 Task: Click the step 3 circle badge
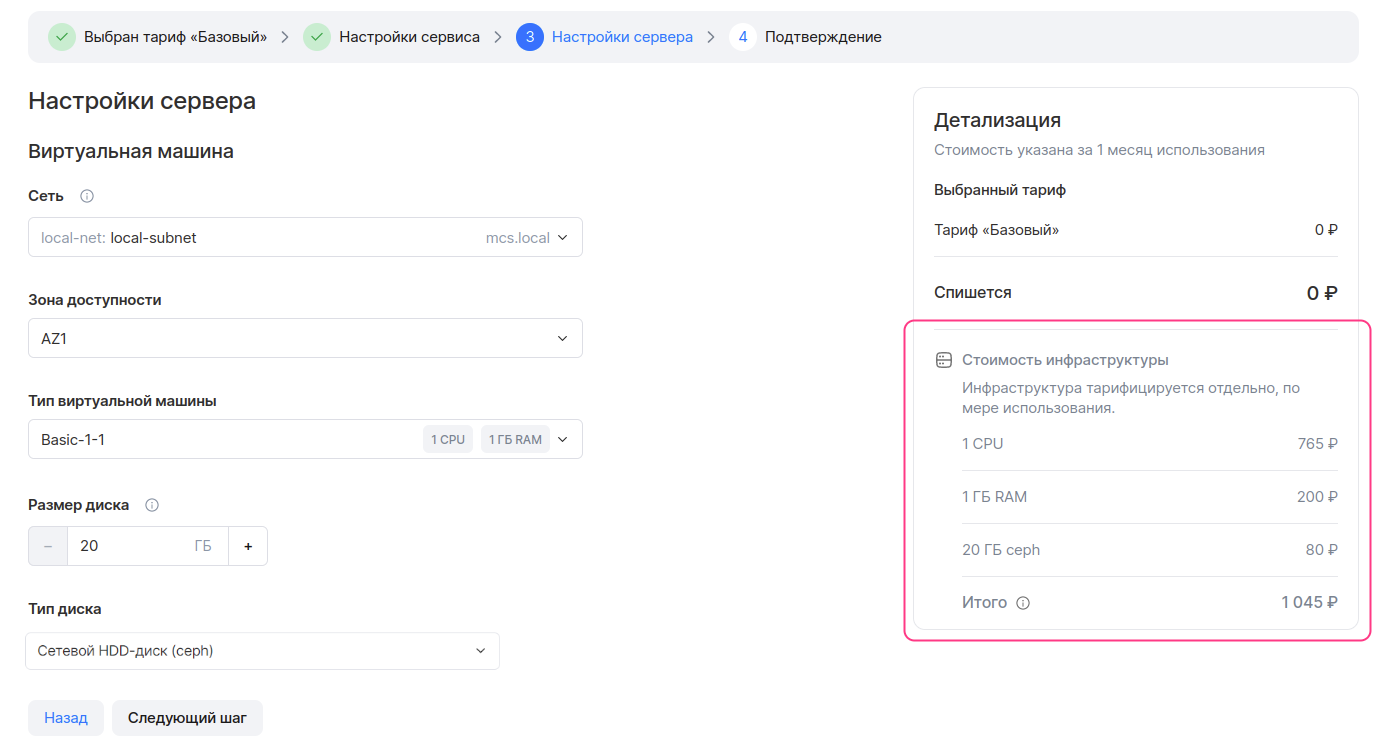(530, 37)
